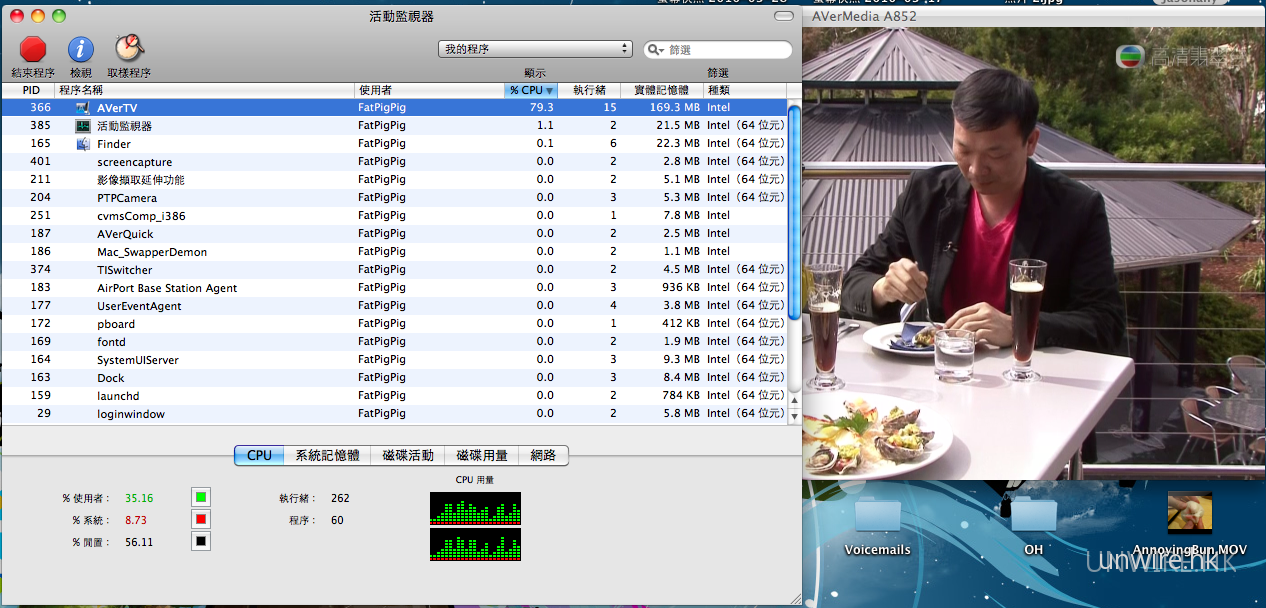The height and width of the screenshot is (608, 1266).
Task: Click the 取樣程序 sample process icon
Action: tap(129, 49)
